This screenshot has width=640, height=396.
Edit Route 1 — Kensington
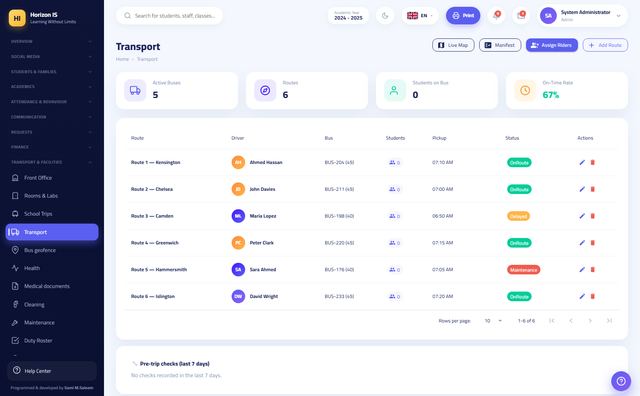click(582, 162)
